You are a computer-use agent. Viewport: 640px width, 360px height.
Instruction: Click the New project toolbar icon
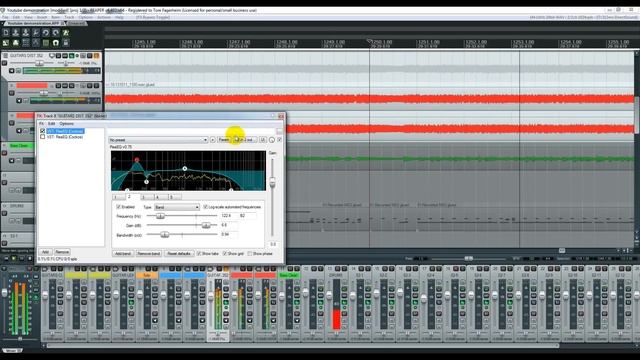[6, 33]
